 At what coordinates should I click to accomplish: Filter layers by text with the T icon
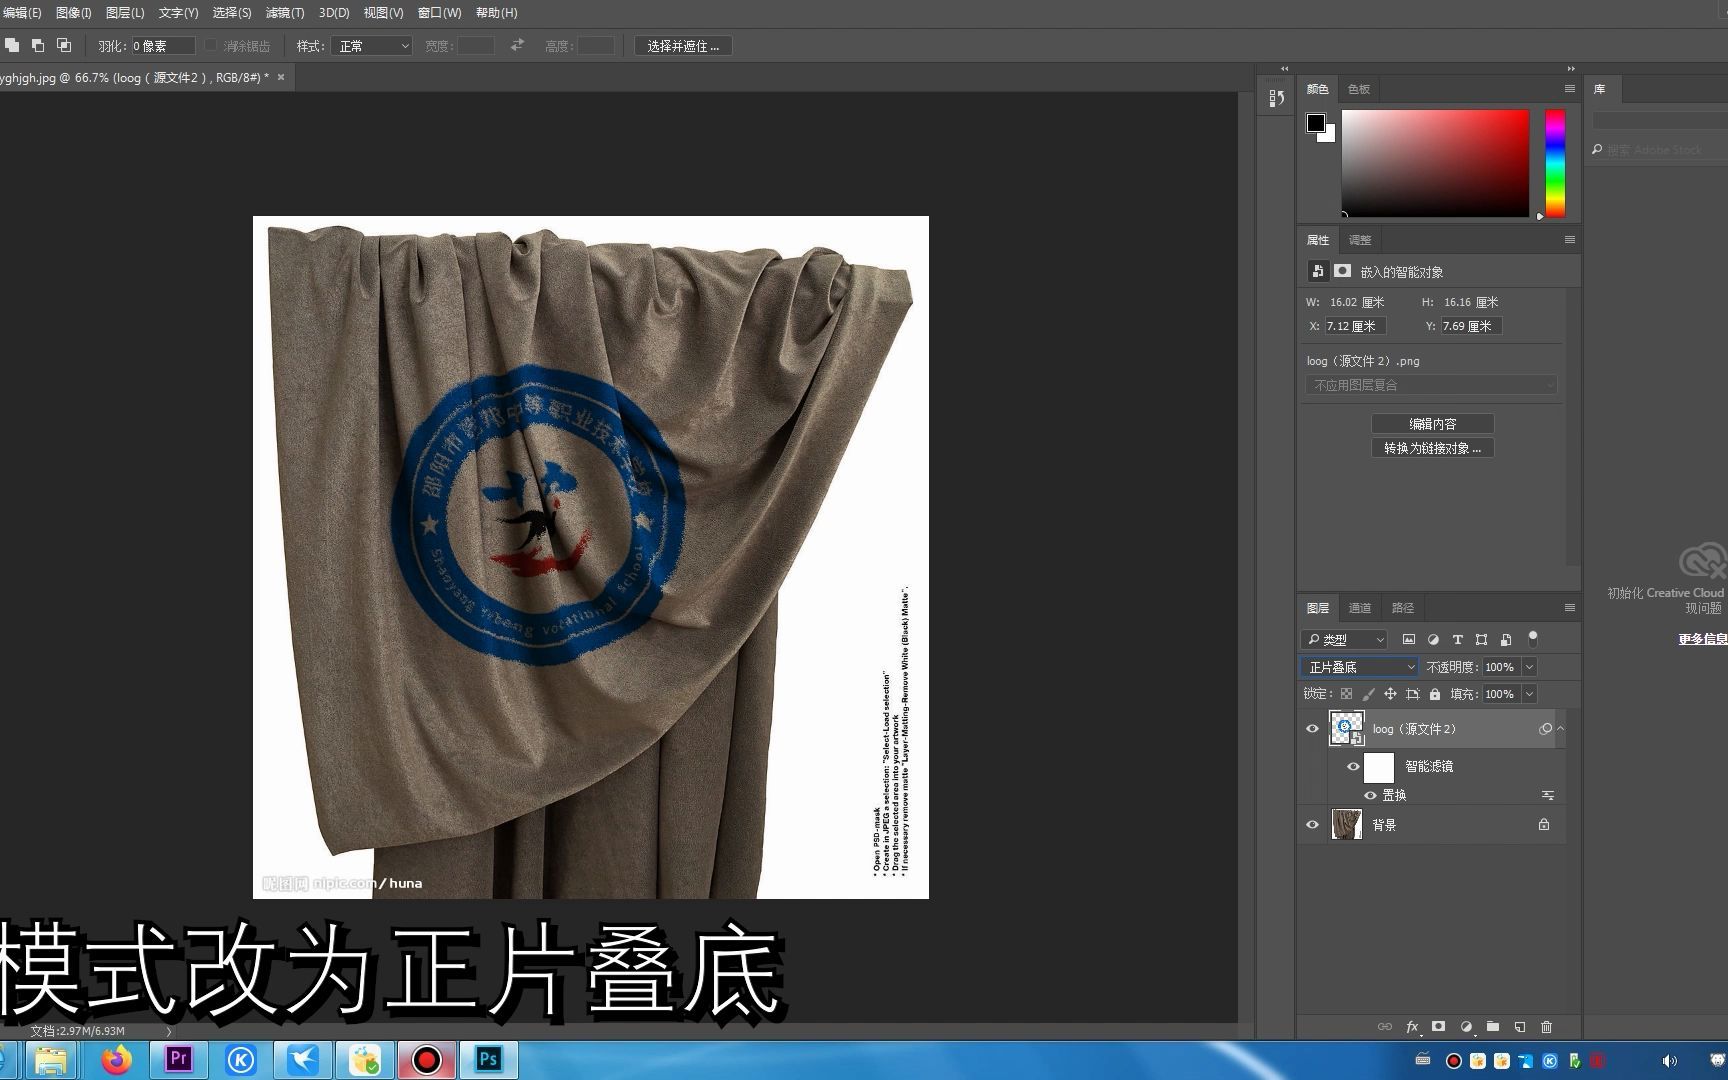click(x=1458, y=639)
